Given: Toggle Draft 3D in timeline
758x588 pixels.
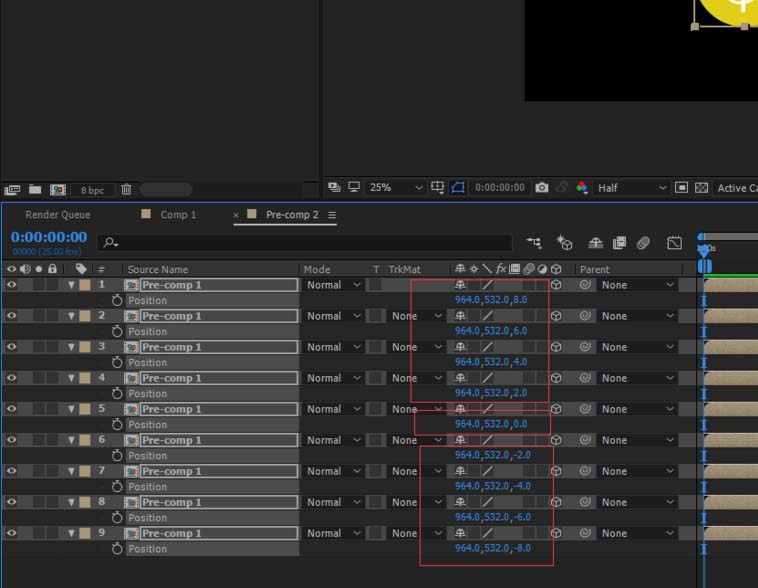Looking at the screenshot, I should tap(564, 242).
